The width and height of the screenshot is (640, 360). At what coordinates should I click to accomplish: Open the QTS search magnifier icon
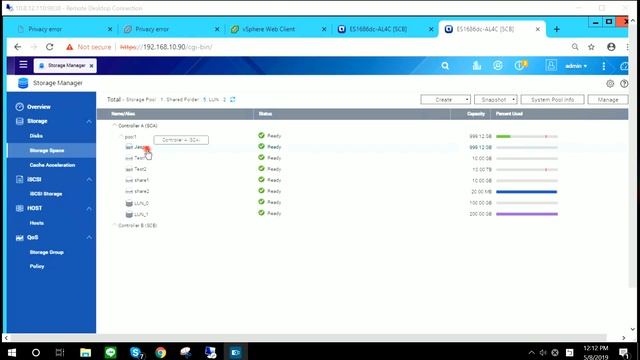tap(445, 66)
